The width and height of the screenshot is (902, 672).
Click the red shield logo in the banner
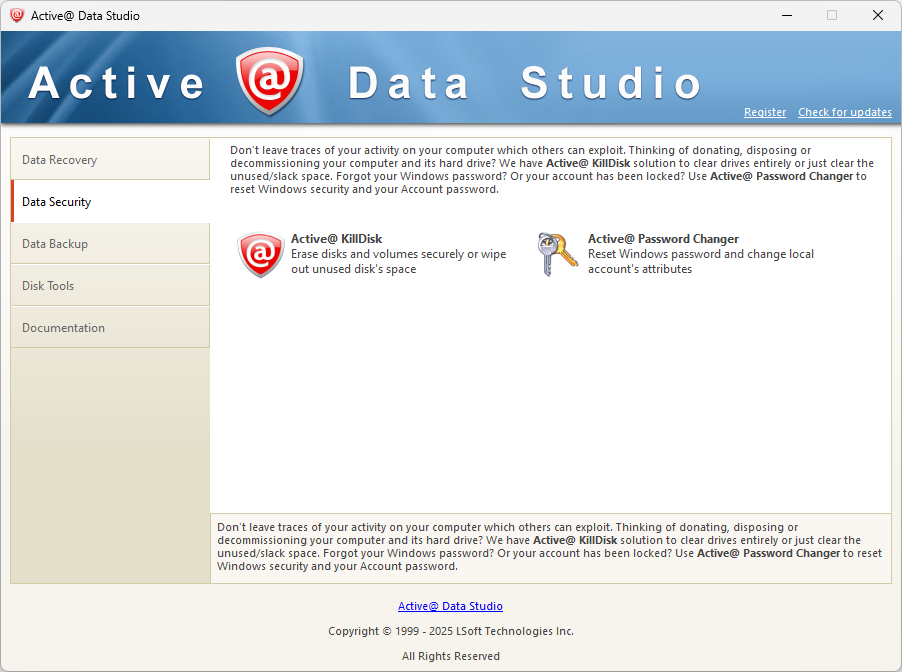[x=269, y=81]
